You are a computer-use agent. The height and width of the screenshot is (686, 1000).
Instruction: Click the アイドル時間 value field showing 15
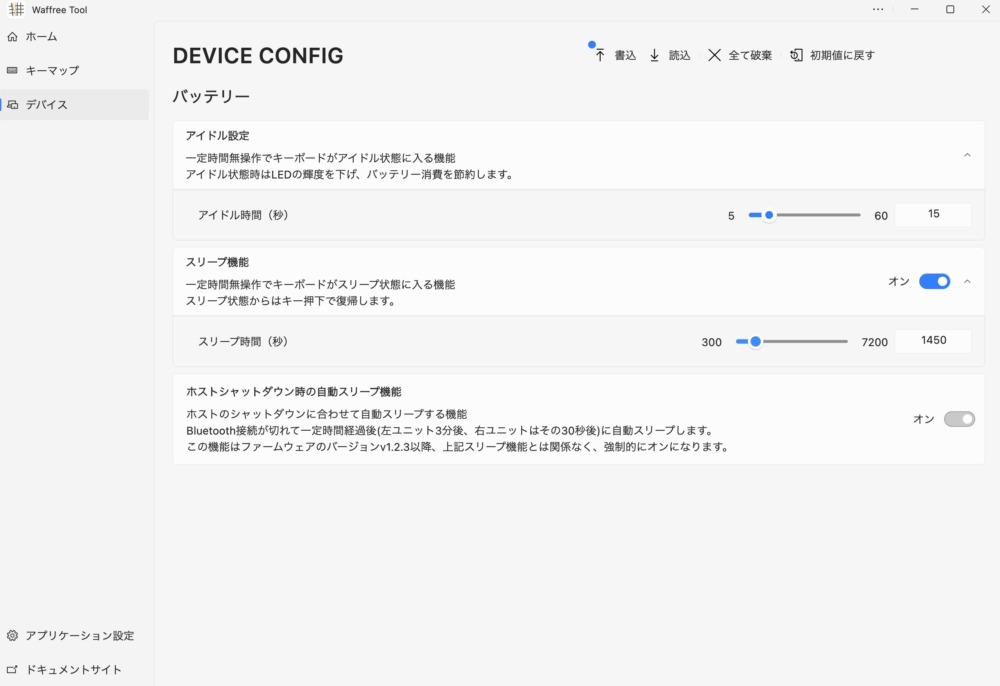[x=933, y=214]
